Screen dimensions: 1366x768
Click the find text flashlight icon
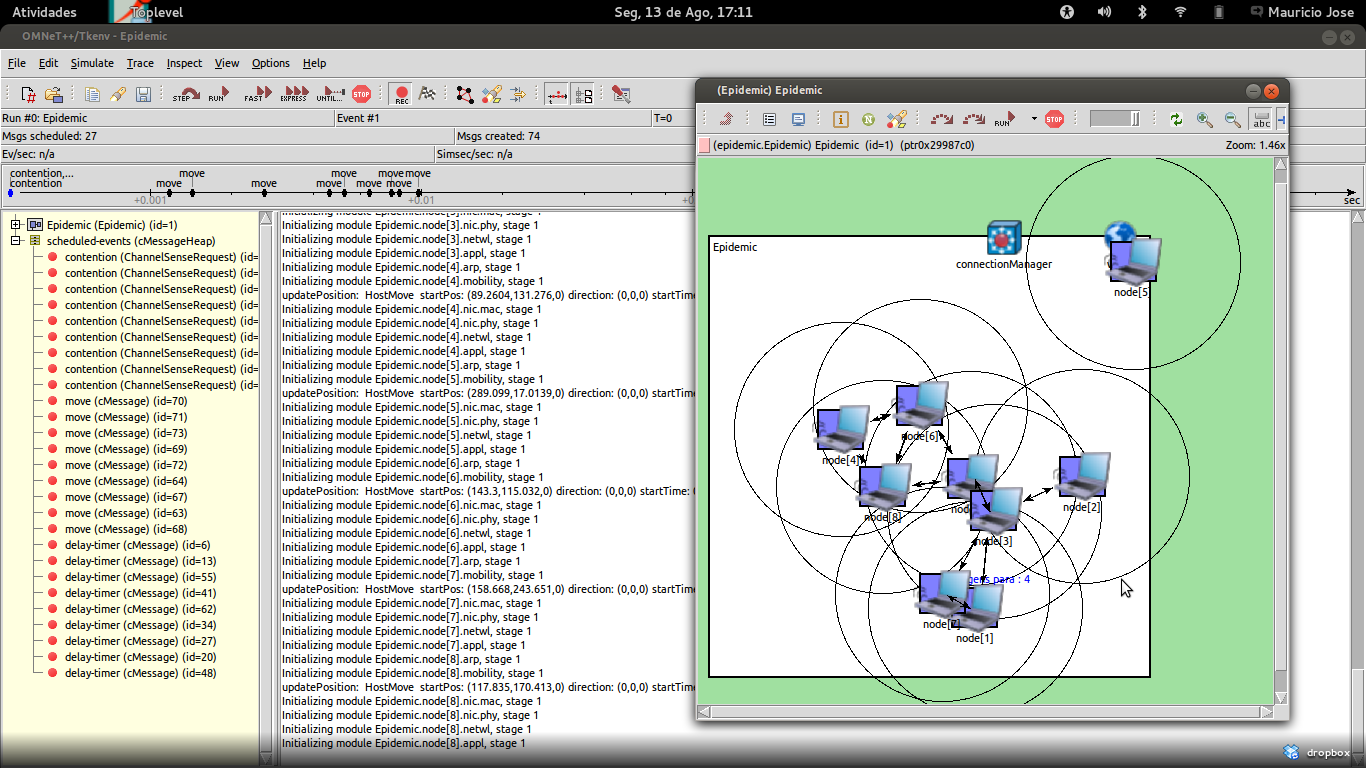pos(118,94)
